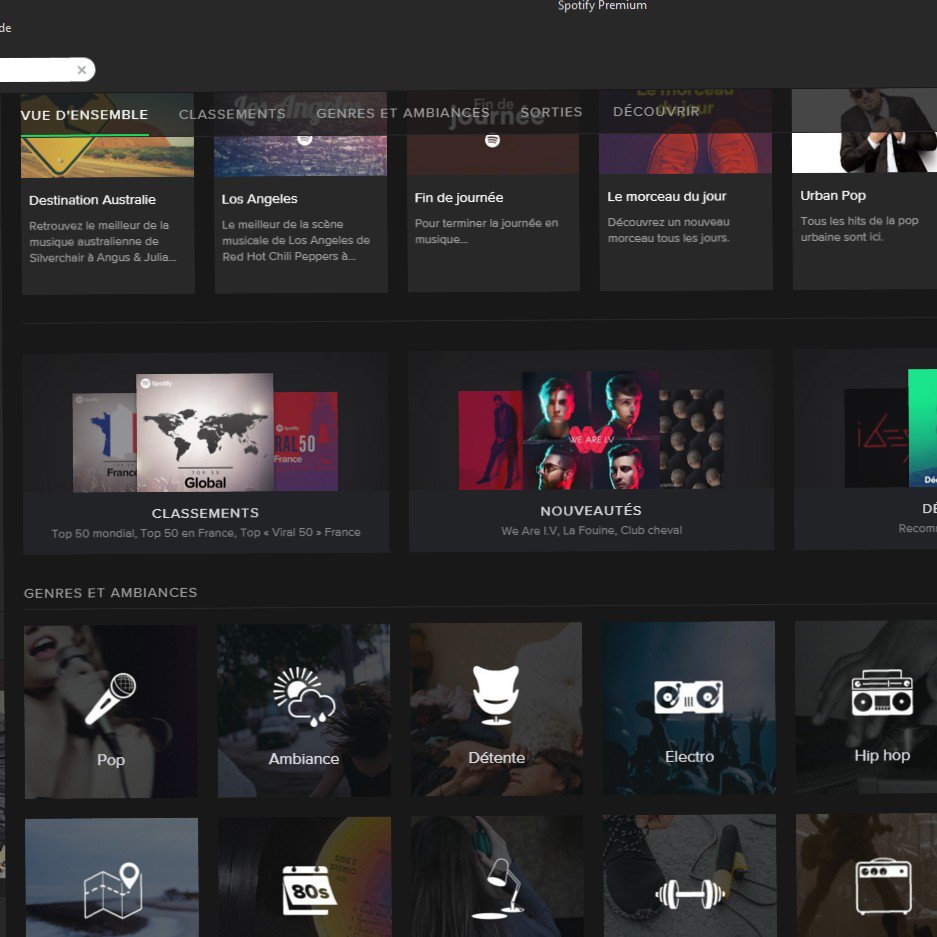
Task: Clear the search field with the X icon
Action: click(x=82, y=70)
